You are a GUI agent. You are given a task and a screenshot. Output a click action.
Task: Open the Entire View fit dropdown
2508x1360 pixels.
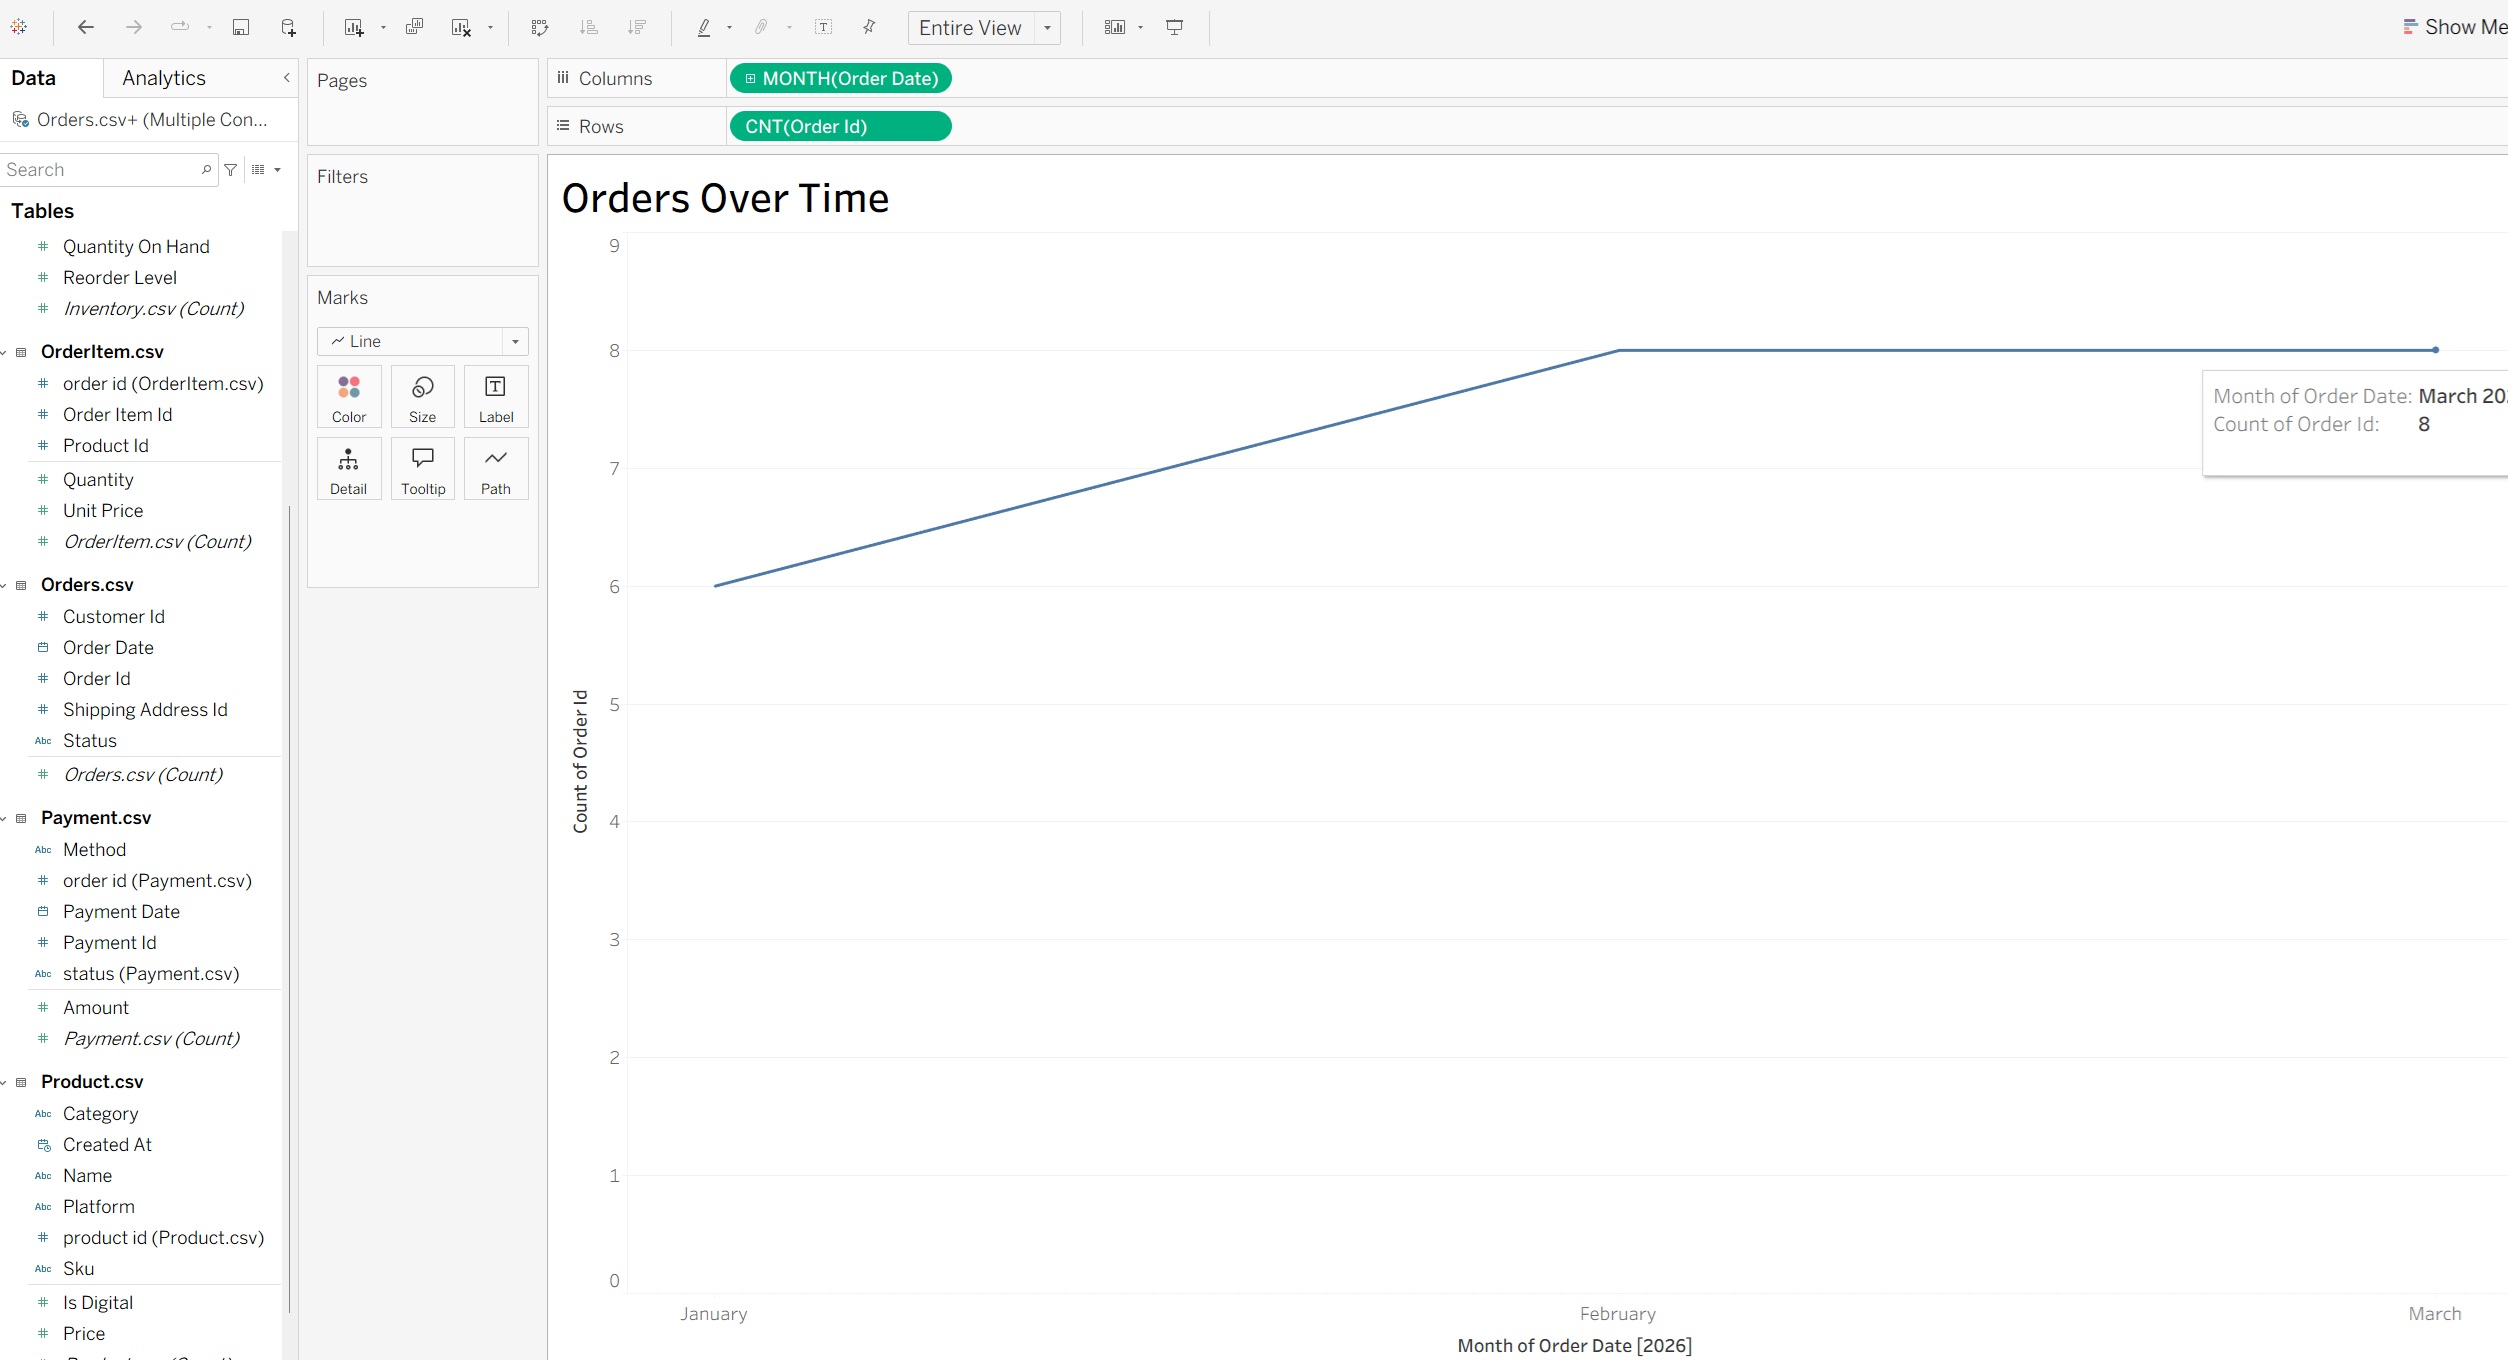(1046, 28)
